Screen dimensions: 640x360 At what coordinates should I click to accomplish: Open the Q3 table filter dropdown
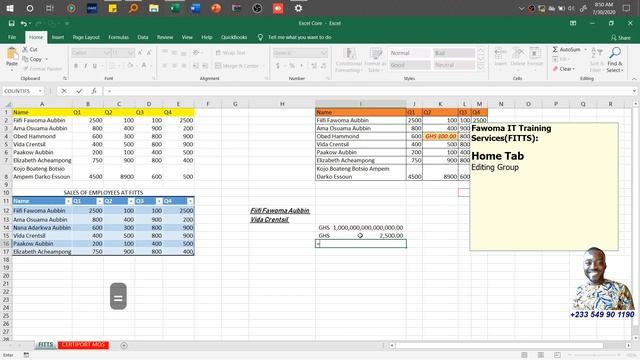point(158,201)
